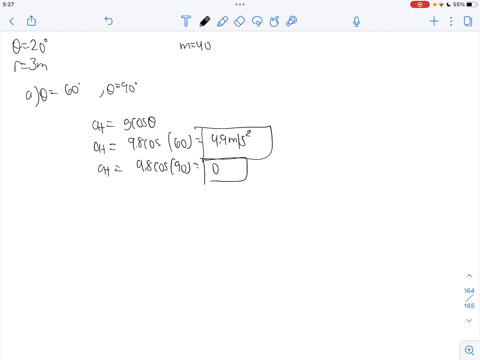Open the share export icon

coord(31,21)
